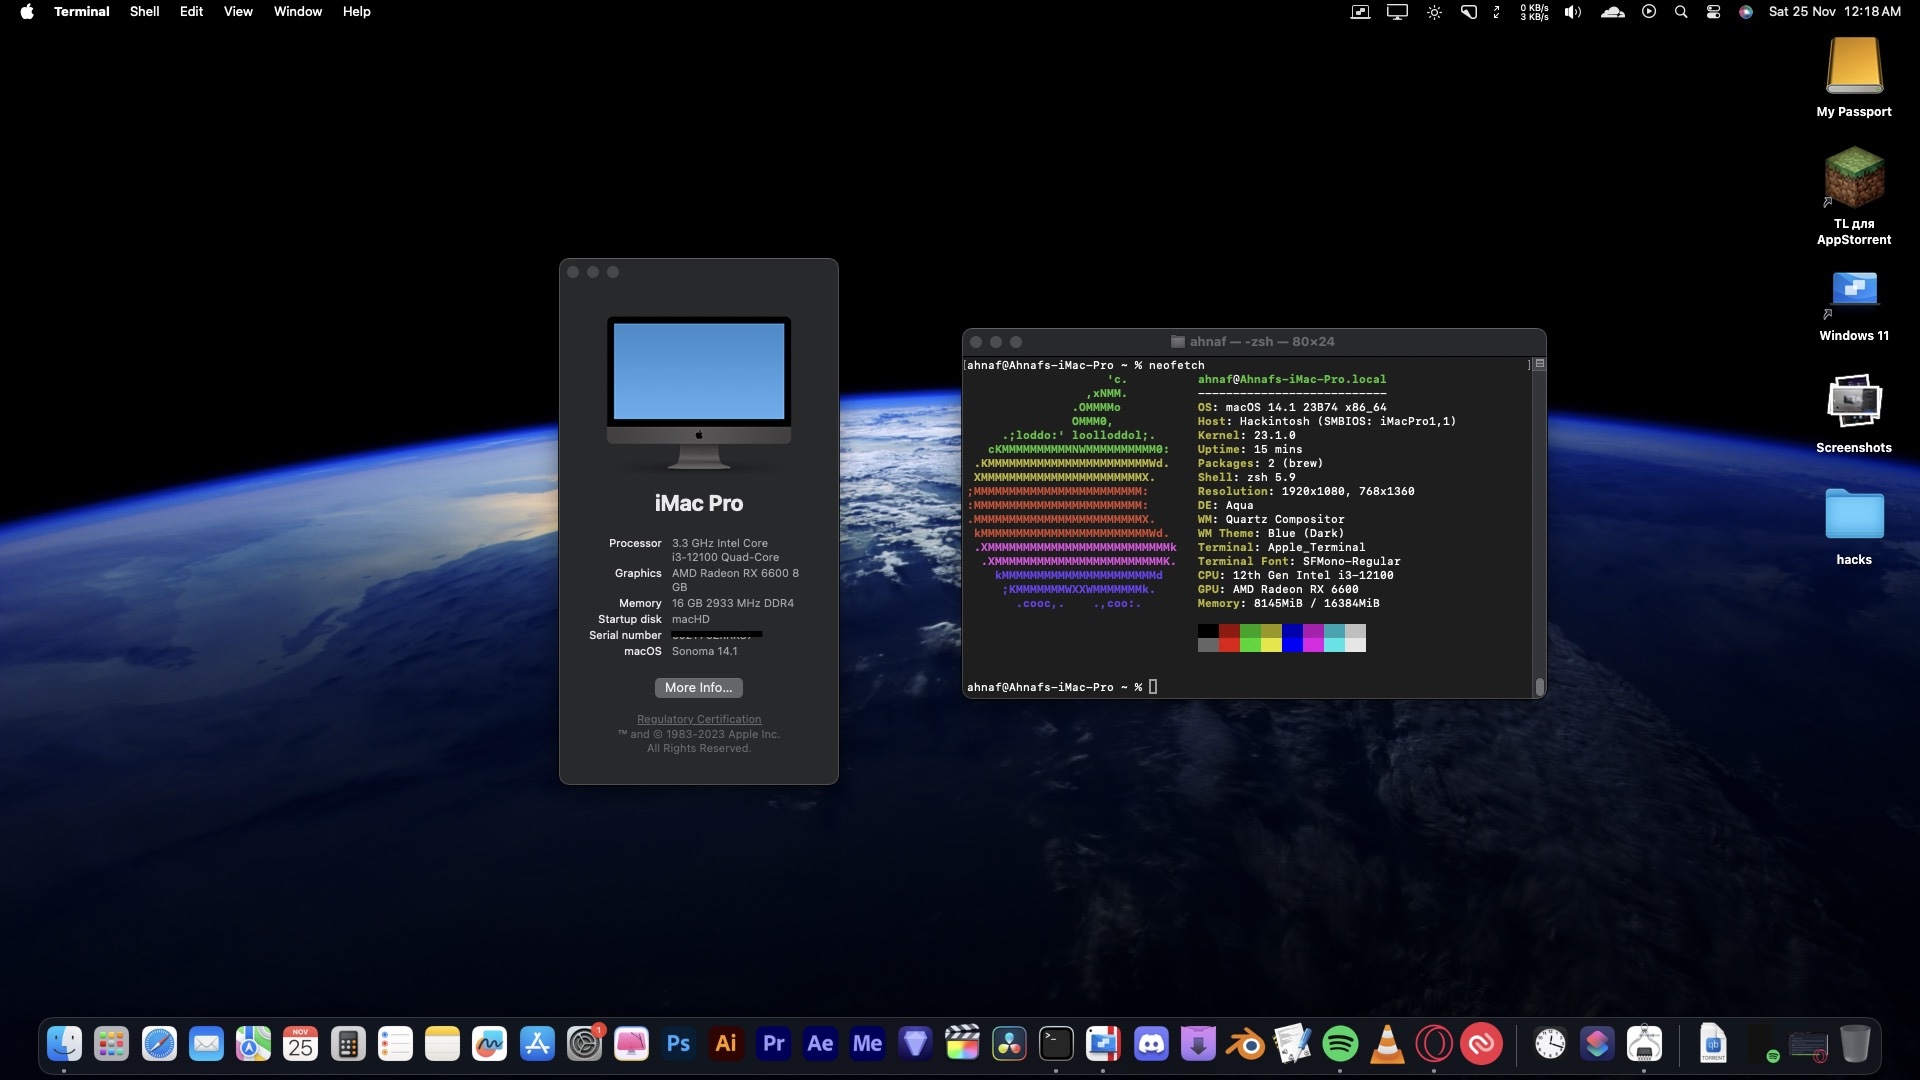Open Spotlight search in the menu bar
The height and width of the screenshot is (1080, 1920).
click(x=1681, y=12)
